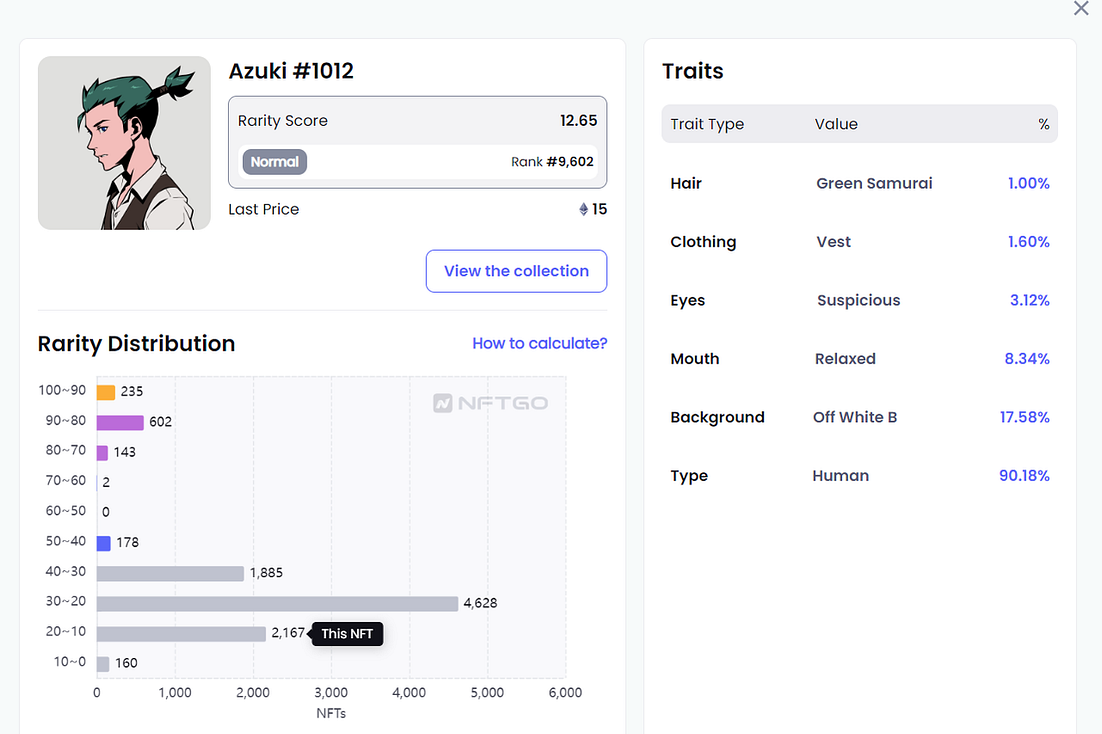Click the Type trait type label

(689, 476)
